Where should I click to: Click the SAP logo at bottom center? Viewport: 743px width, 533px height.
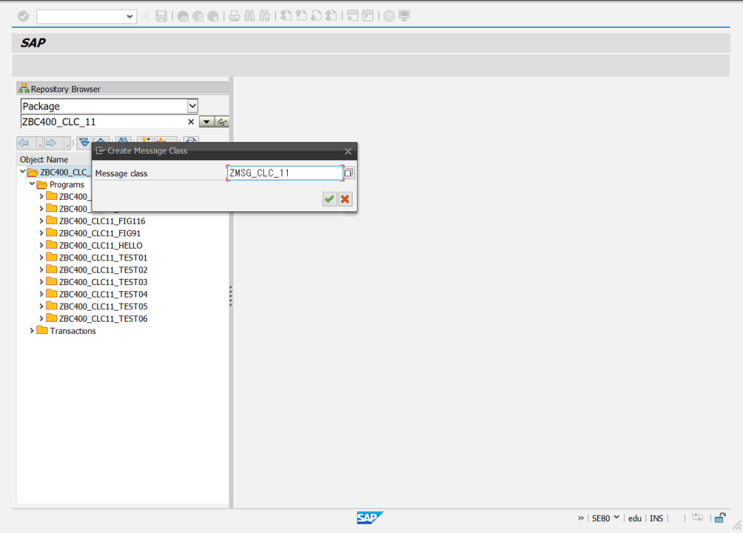(369, 518)
